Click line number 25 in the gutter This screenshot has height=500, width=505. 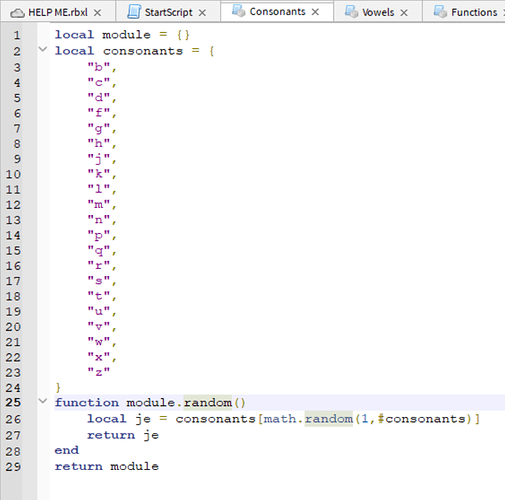13,402
